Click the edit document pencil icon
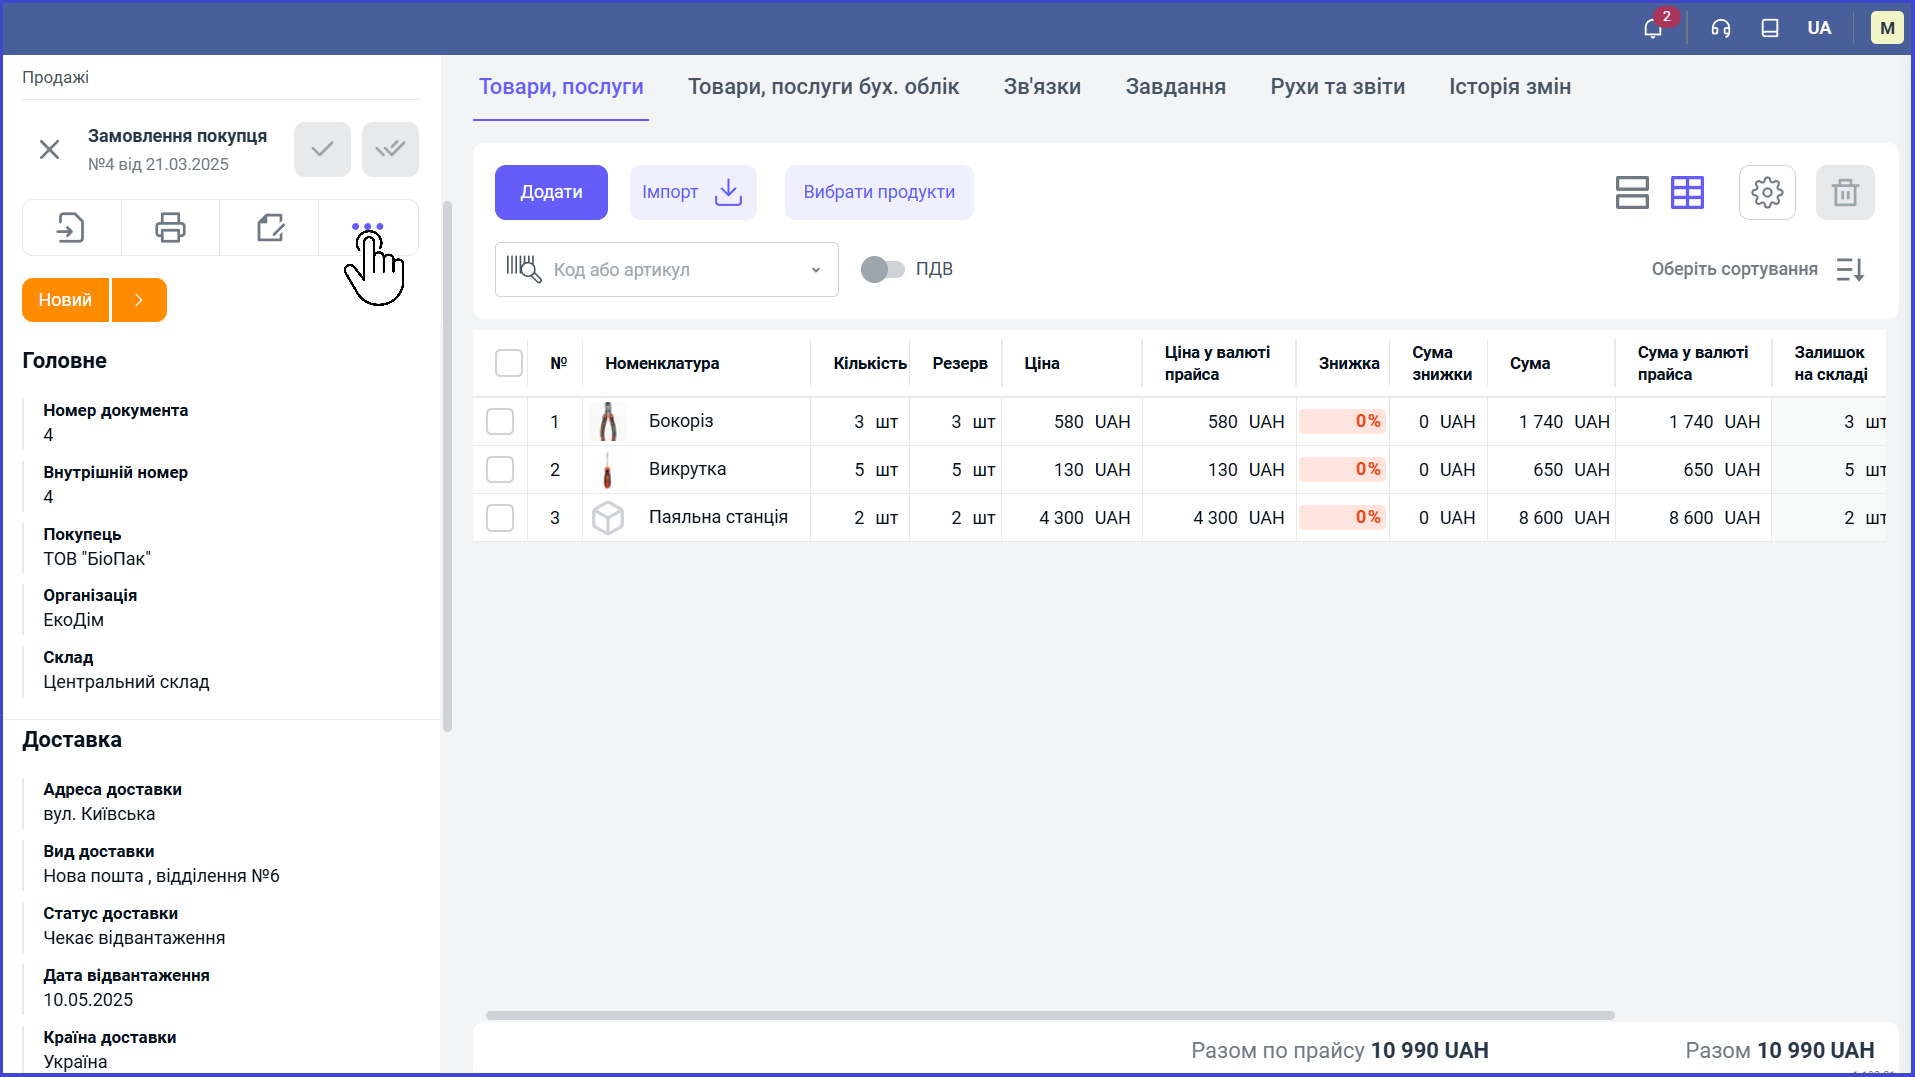This screenshot has width=1915, height=1077. [270, 228]
